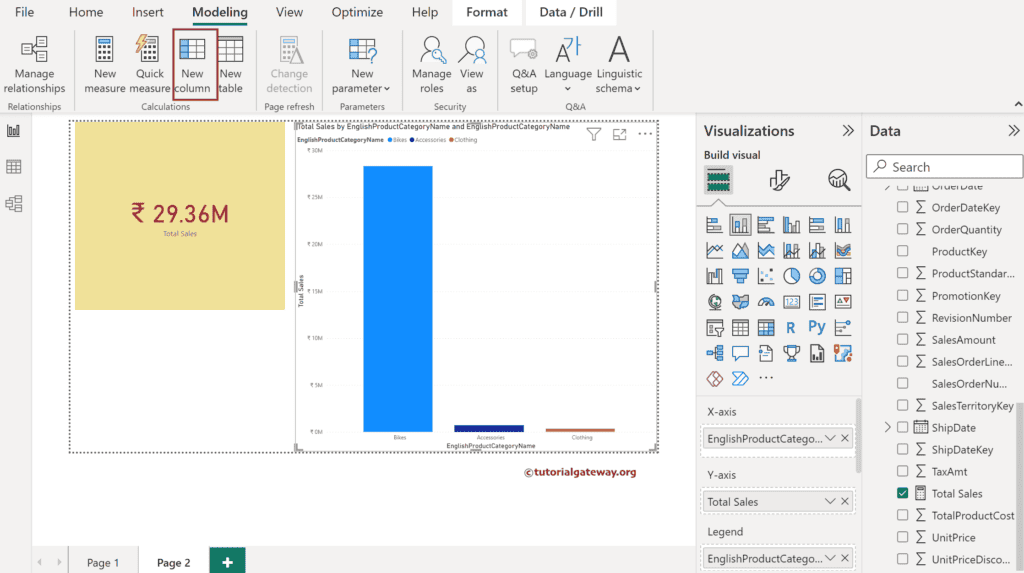The width and height of the screenshot is (1024, 573).
Task: Open the Optimize ribbon tab
Action: 357,12
